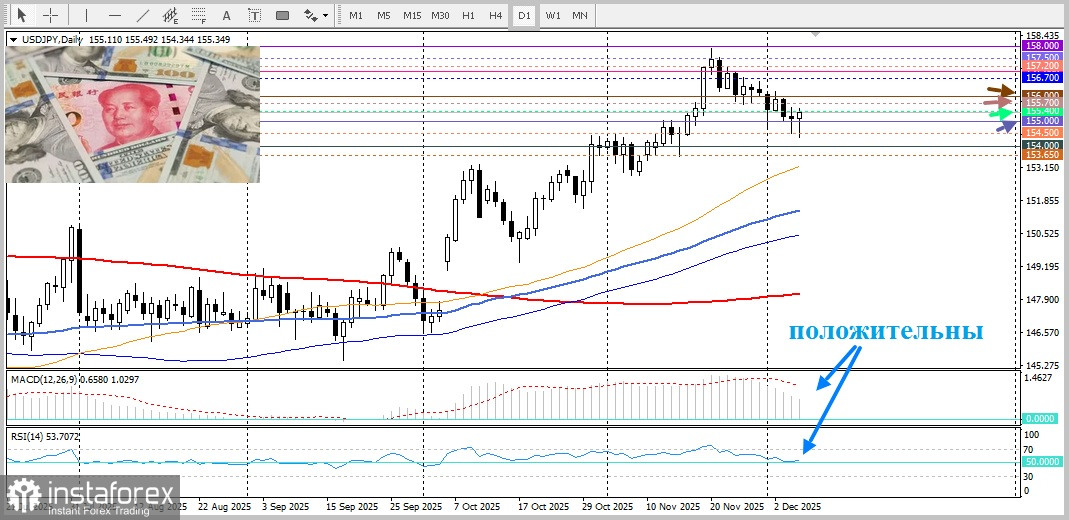Select the Trendline drawing tool
Screen dimensions: 1069x520
pos(142,15)
